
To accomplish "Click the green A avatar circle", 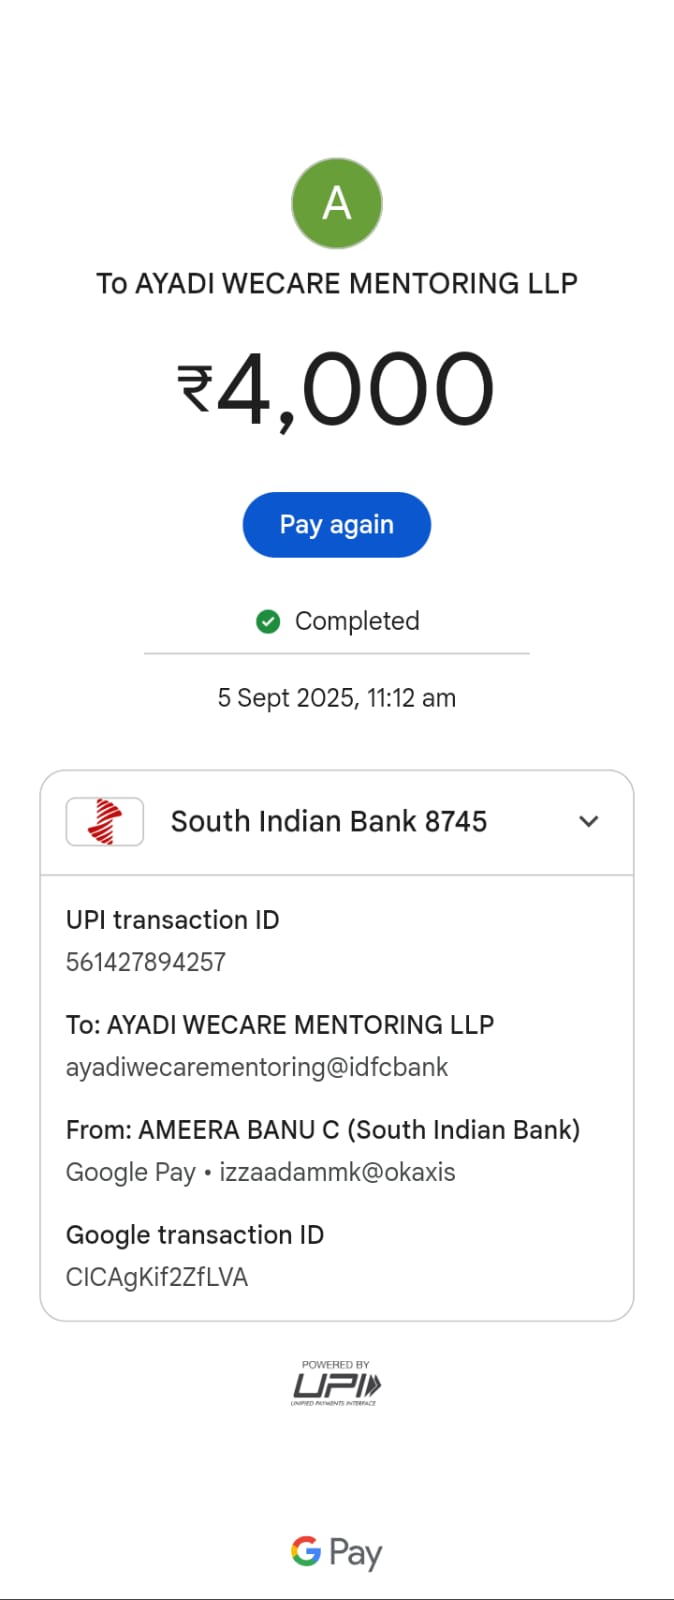I will (x=337, y=203).
